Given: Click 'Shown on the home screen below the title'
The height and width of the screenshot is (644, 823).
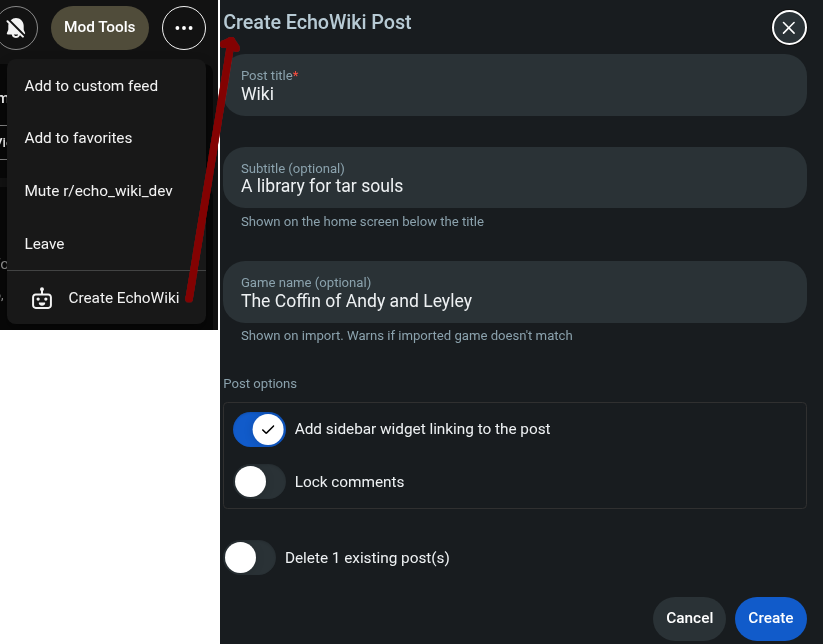Looking at the screenshot, I should pos(362,221).
